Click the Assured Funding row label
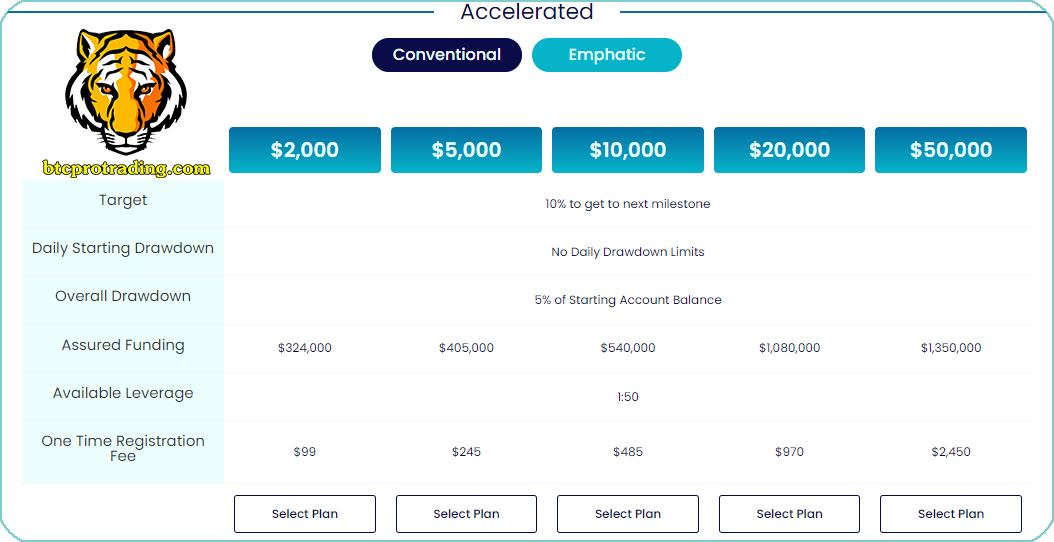The height and width of the screenshot is (542, 1054). click(x=123, y=345)
